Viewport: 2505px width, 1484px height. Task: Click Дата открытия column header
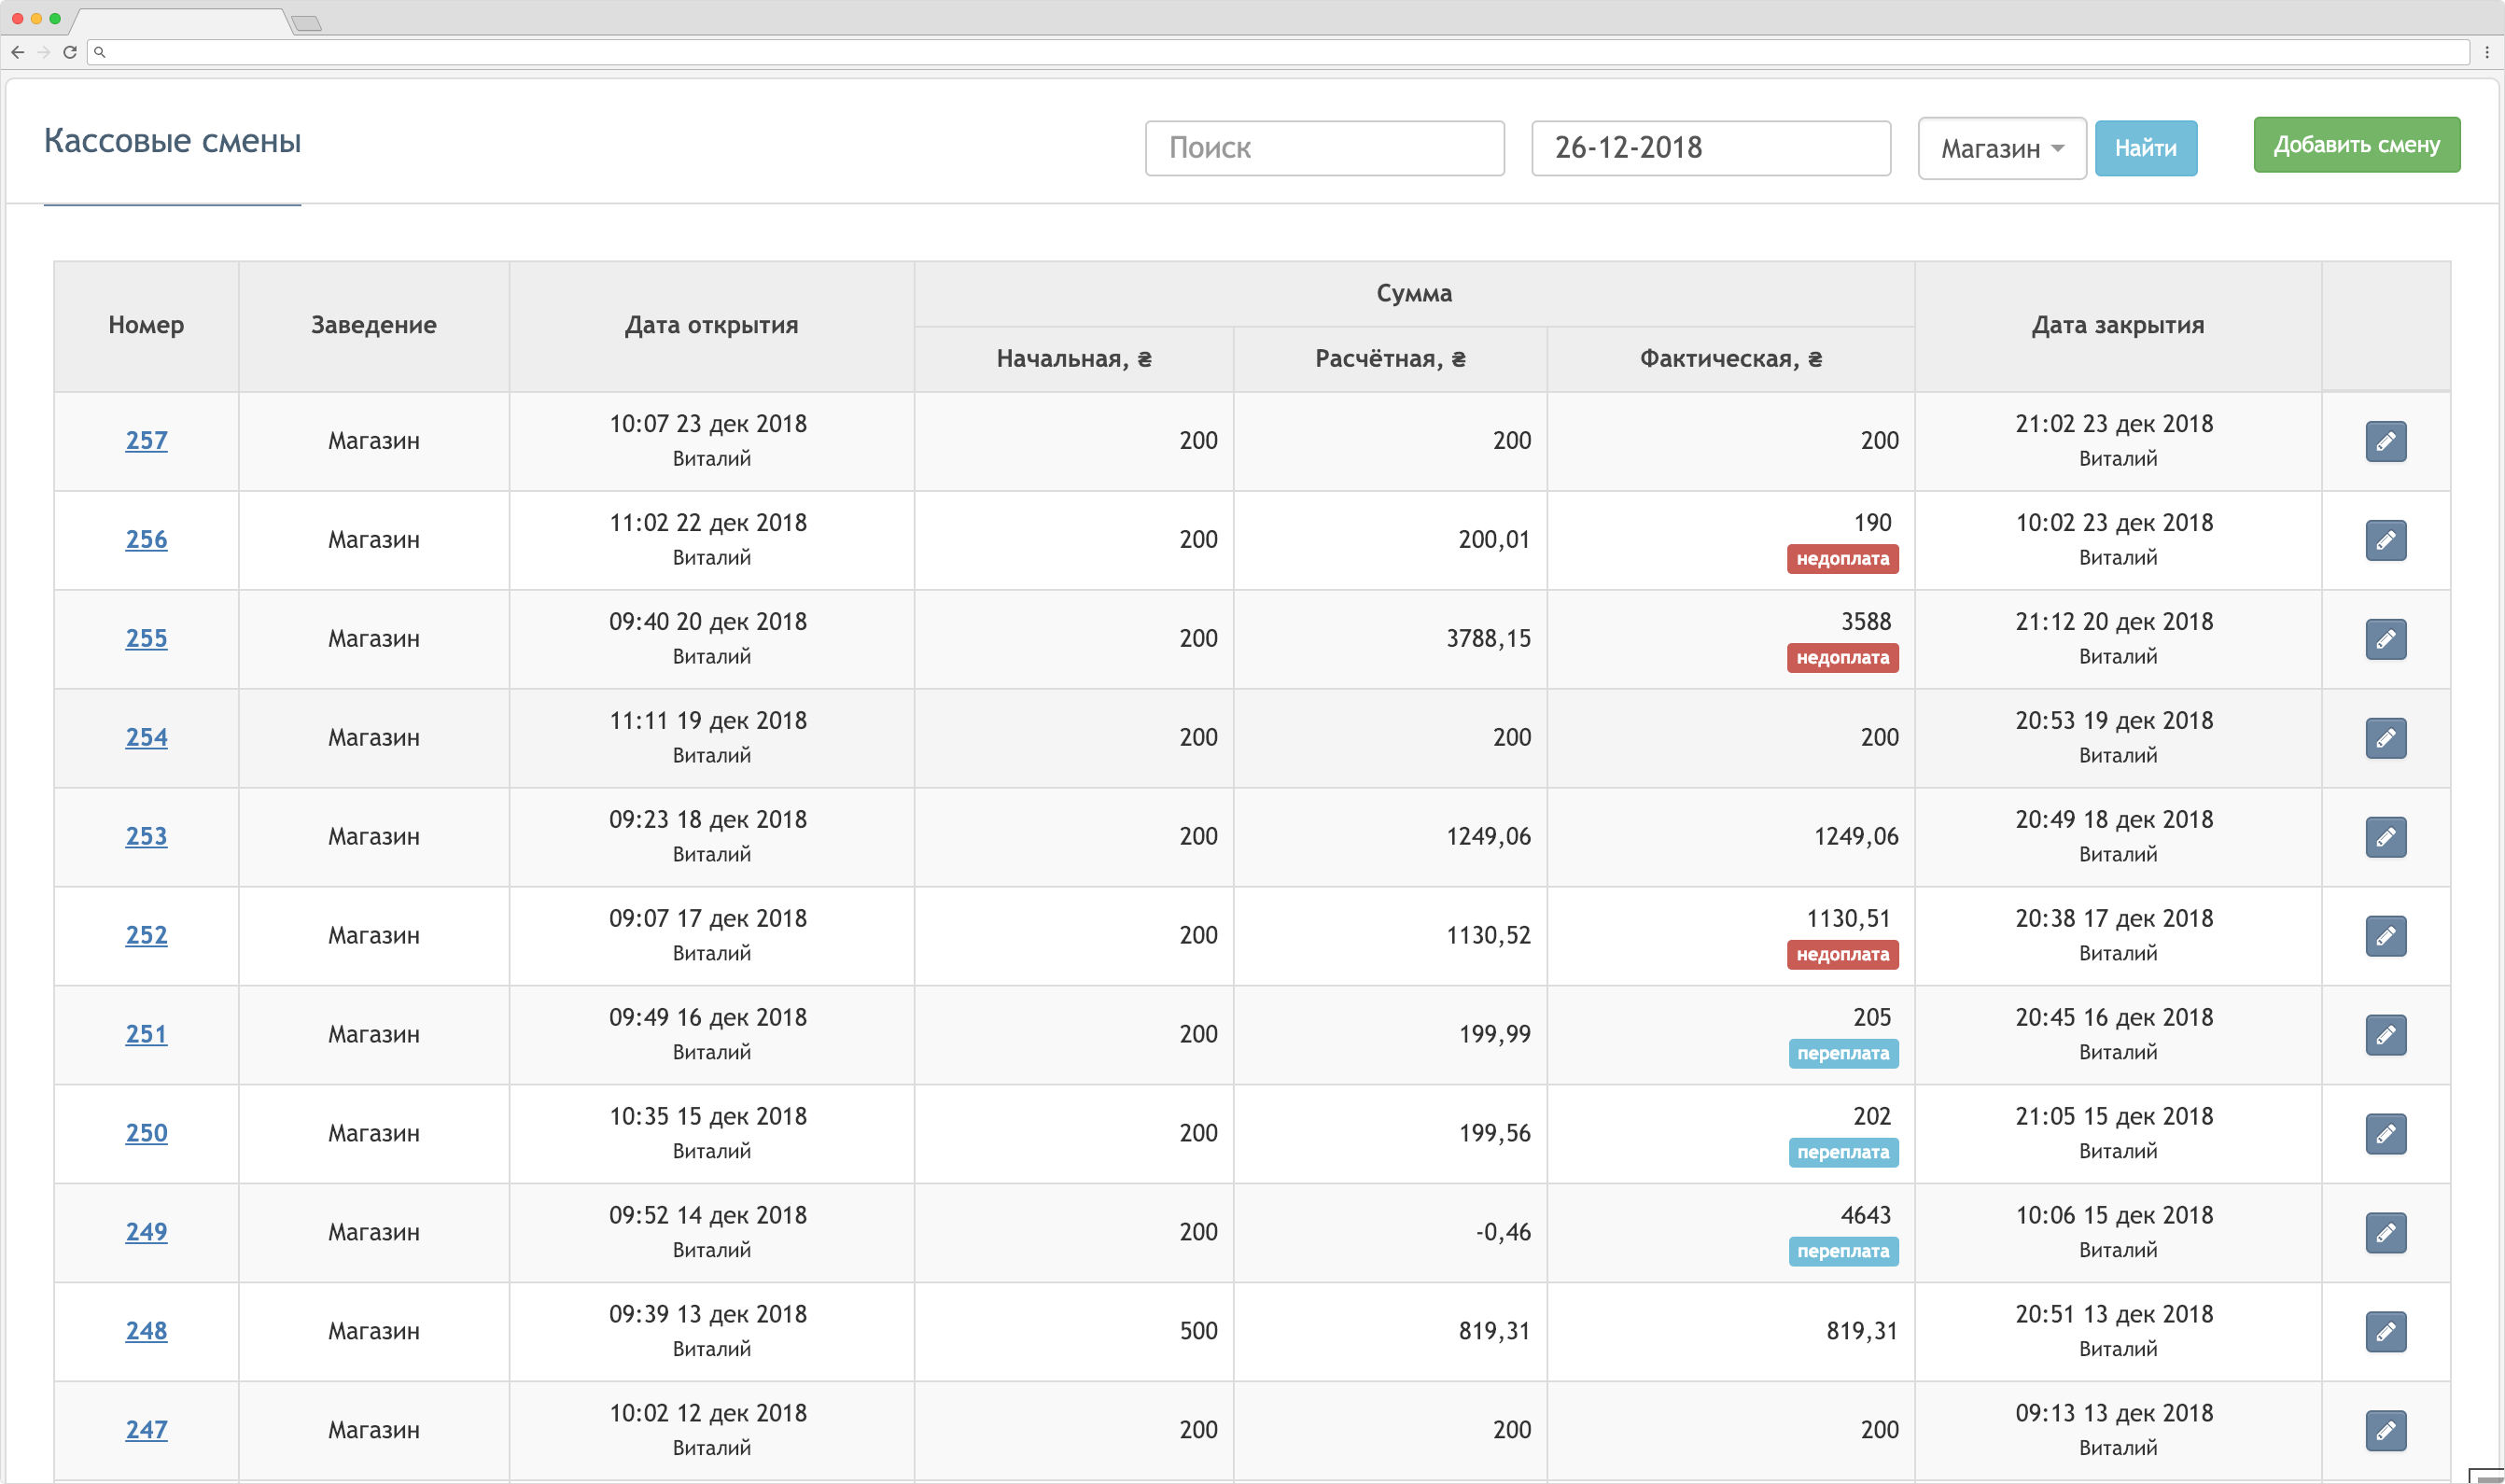pyautogui.click(x=711, y=325)
